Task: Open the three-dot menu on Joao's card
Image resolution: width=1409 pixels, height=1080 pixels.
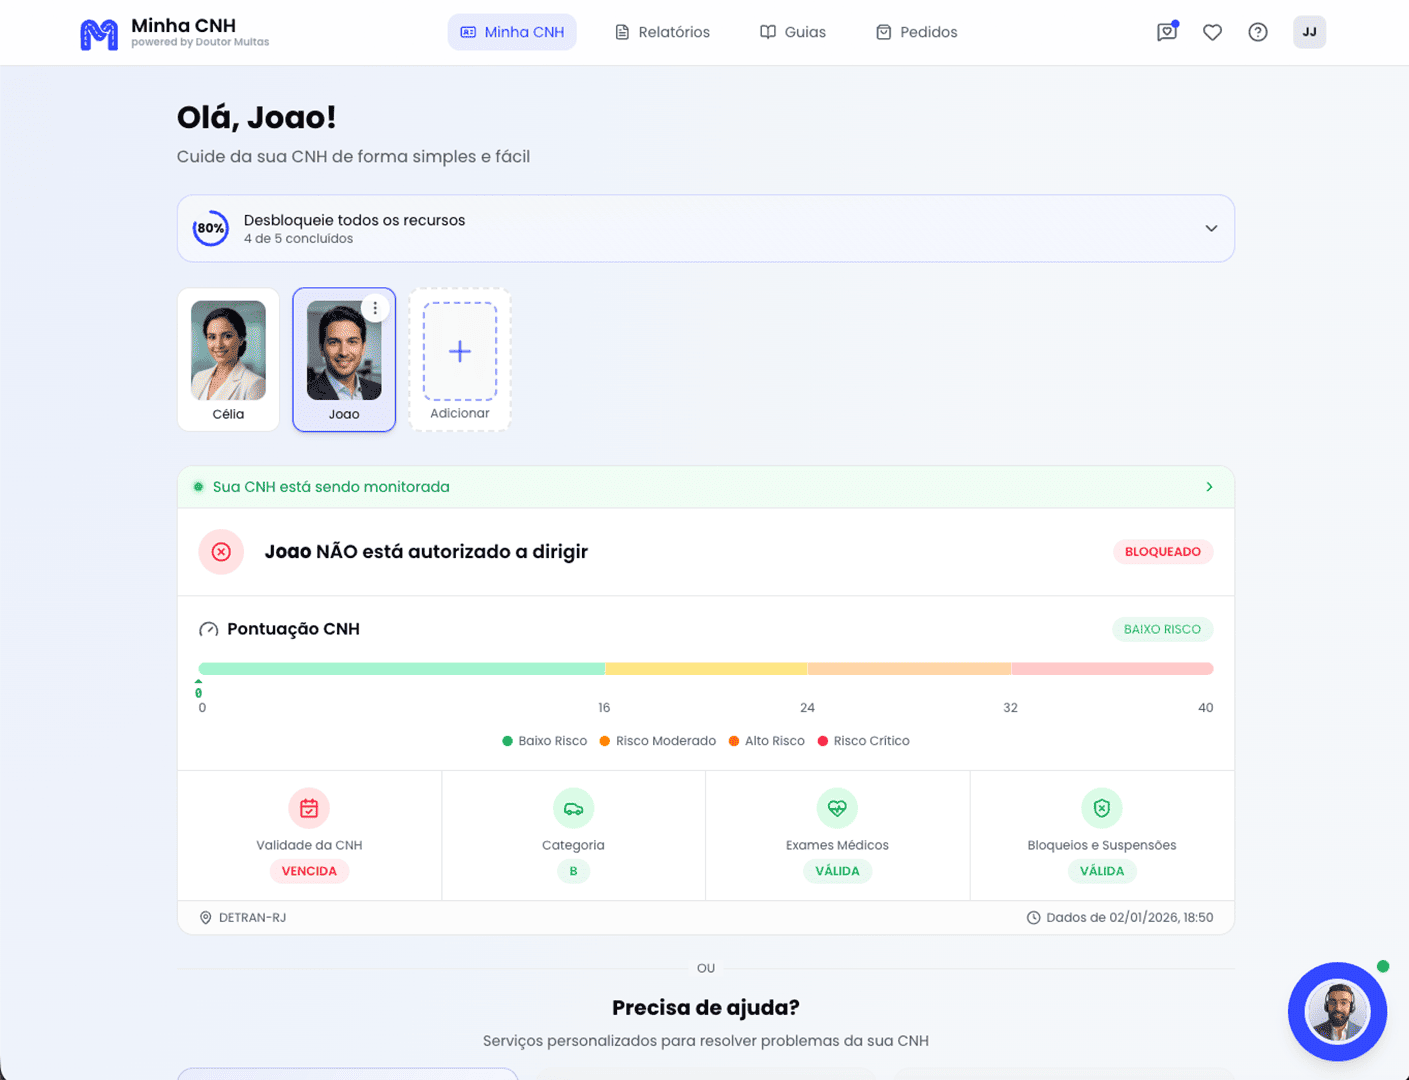Action: pos(375,308)
